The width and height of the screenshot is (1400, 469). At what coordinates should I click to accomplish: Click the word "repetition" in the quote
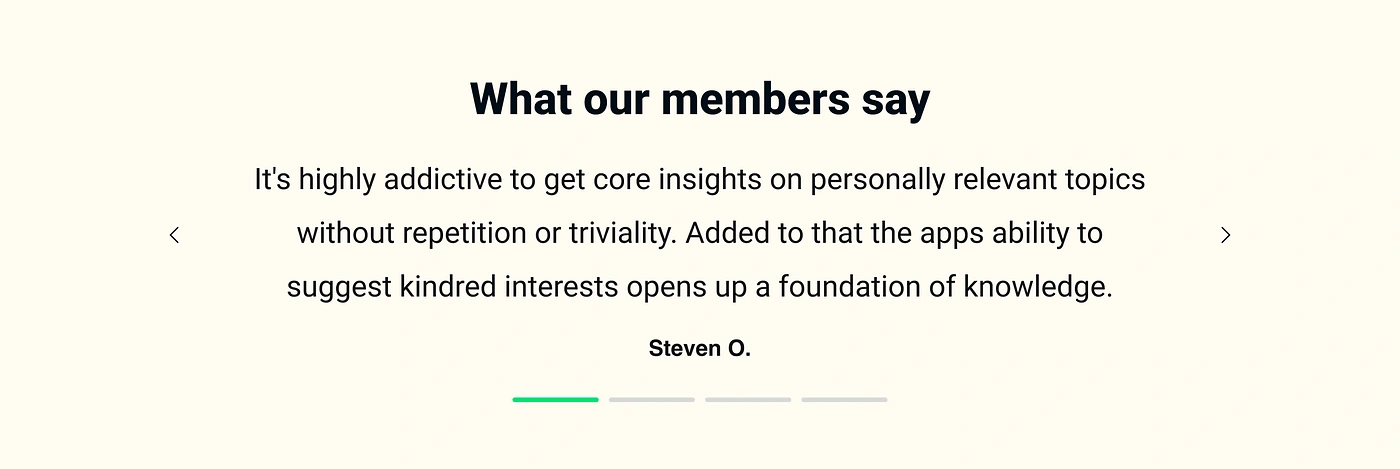click(x=470, y=234)
